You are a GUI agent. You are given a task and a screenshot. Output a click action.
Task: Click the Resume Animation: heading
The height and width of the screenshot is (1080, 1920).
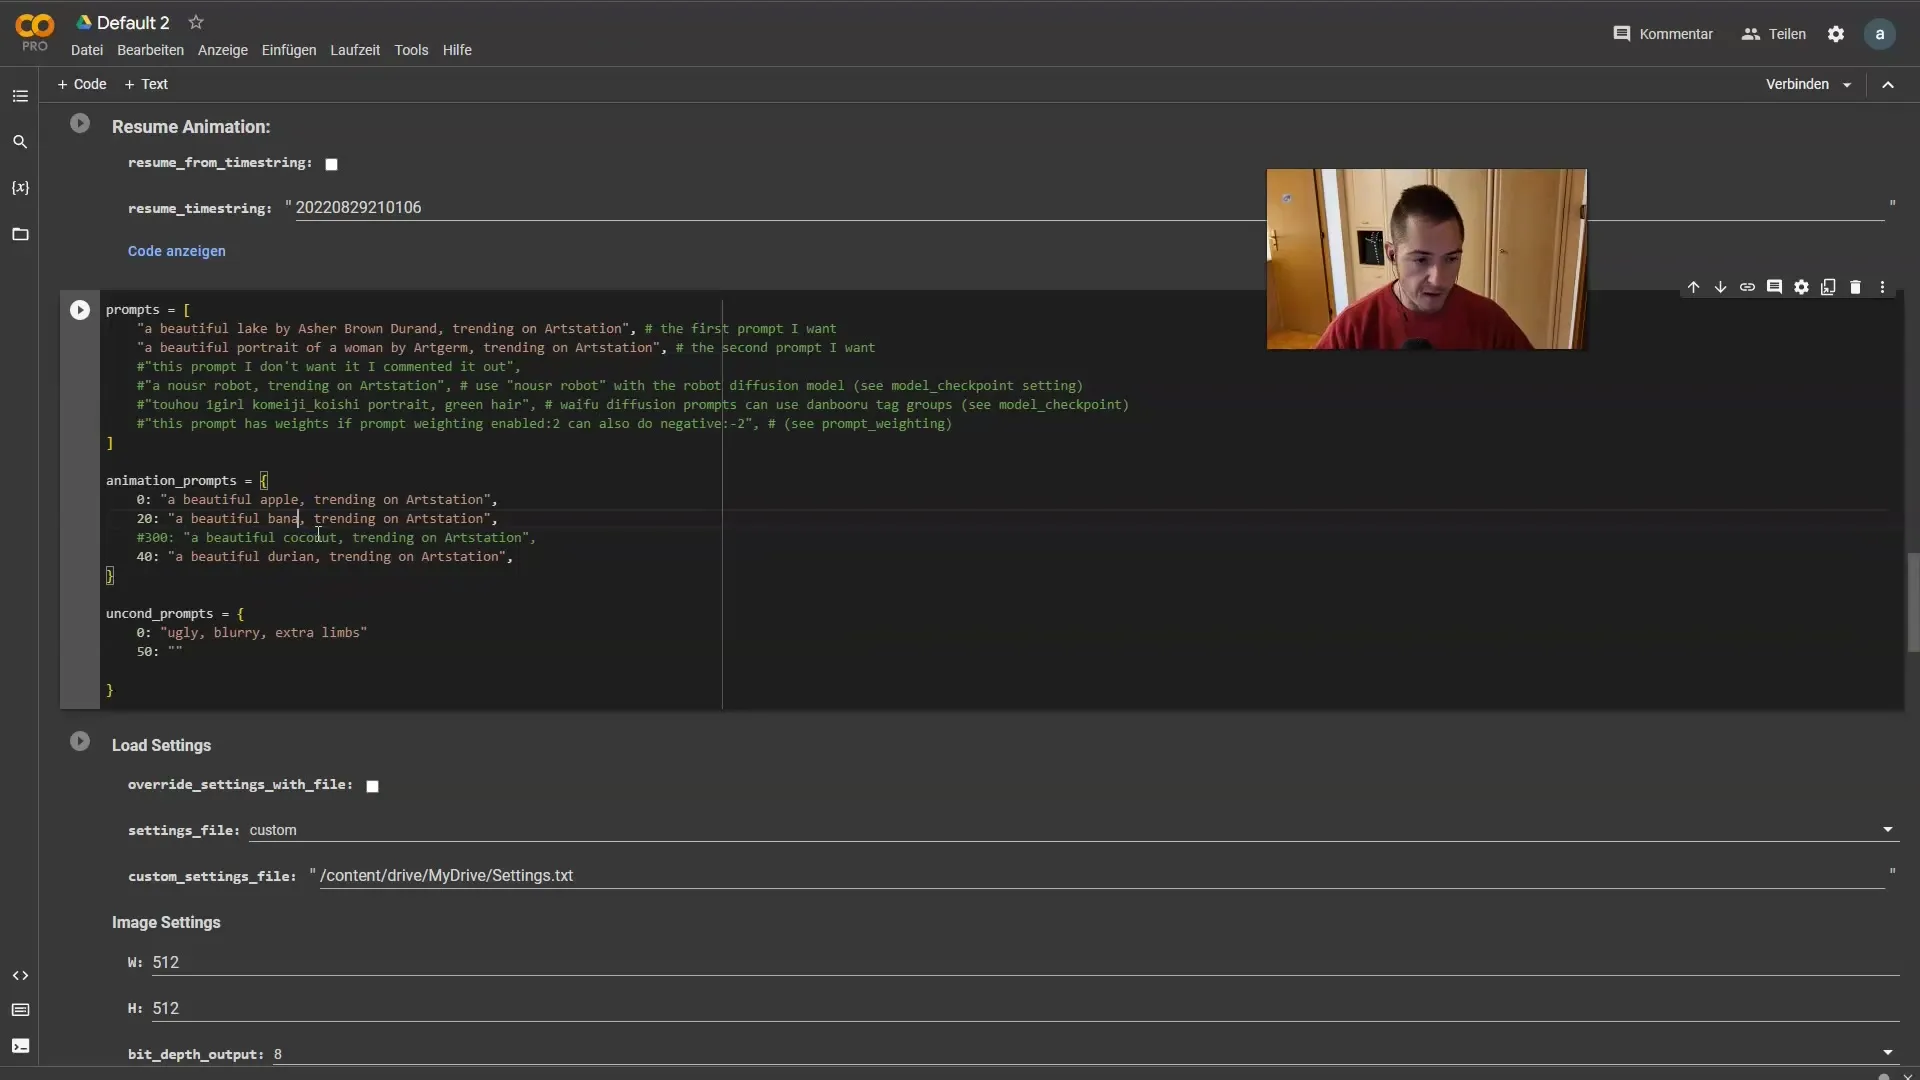click(191, 127)
